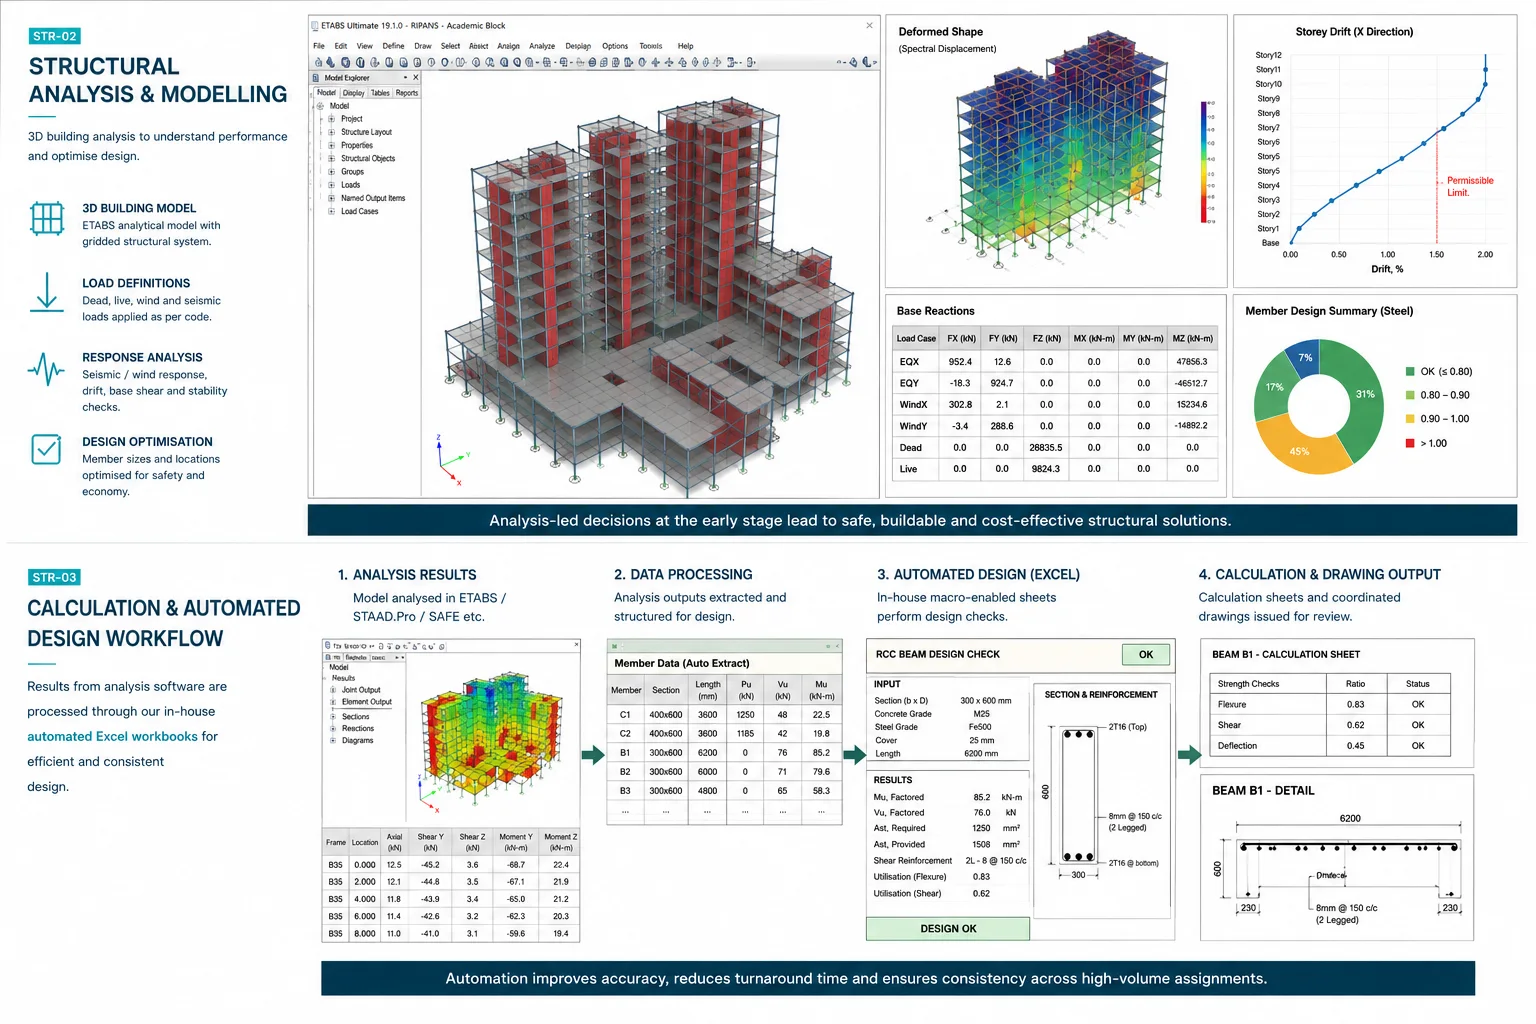Expand the Groups tree node
Screen dimensions: 1536x1024
(x=331, y=172)
